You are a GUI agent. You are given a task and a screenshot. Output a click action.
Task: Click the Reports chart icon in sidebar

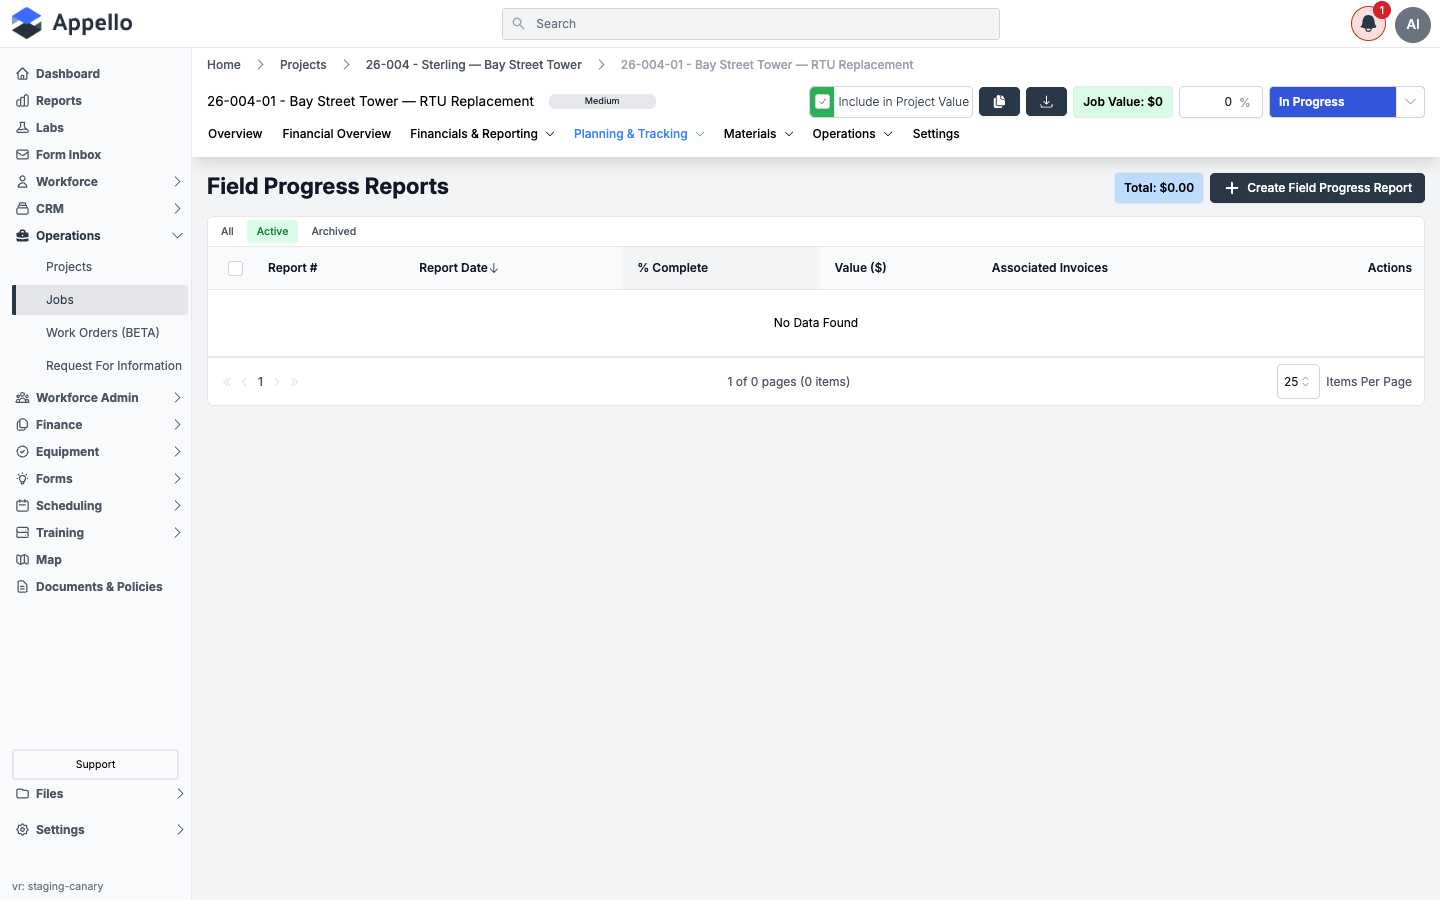pyautogui.click(x=22, y=101)
